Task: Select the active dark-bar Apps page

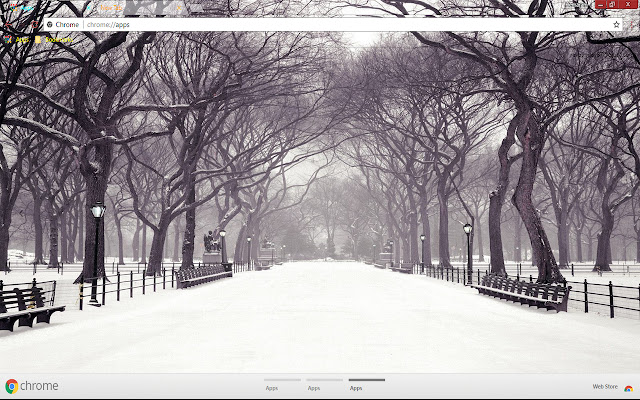Action: coord(367,384)
